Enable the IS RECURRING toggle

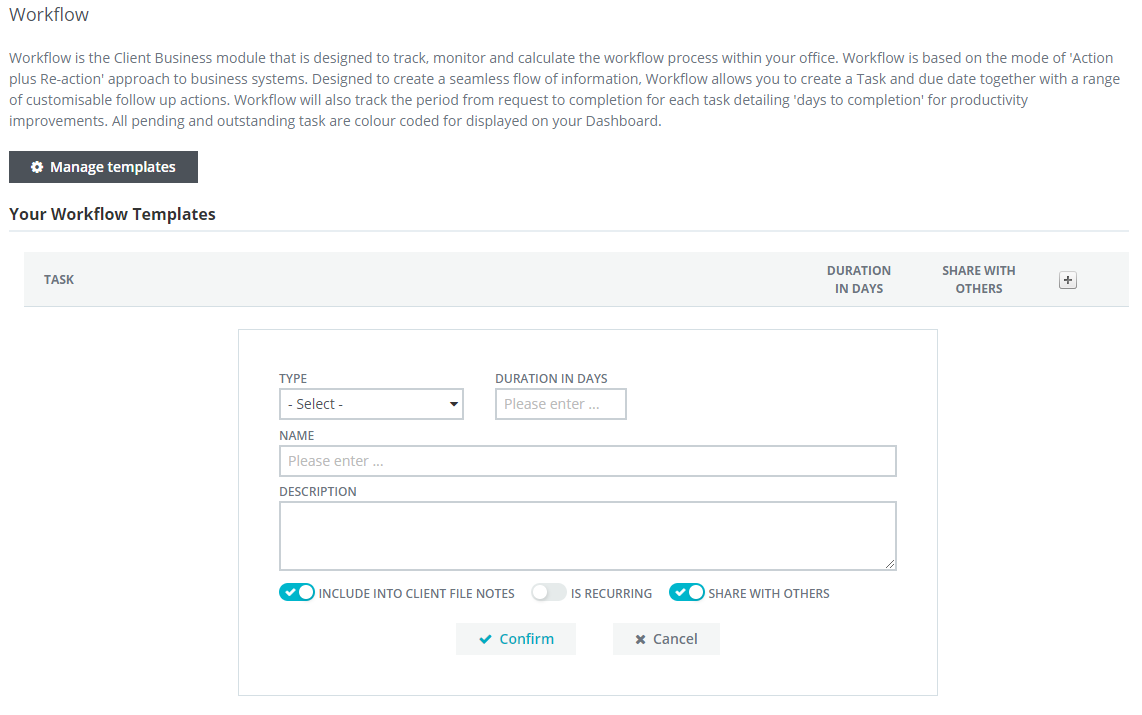(x=548, y=592)
